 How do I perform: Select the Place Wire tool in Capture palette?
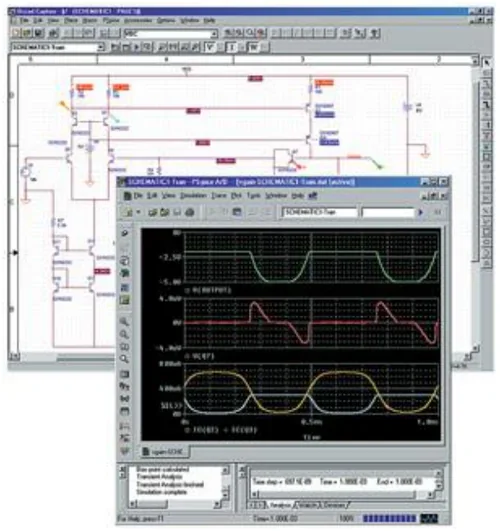(x=487, y=83)
